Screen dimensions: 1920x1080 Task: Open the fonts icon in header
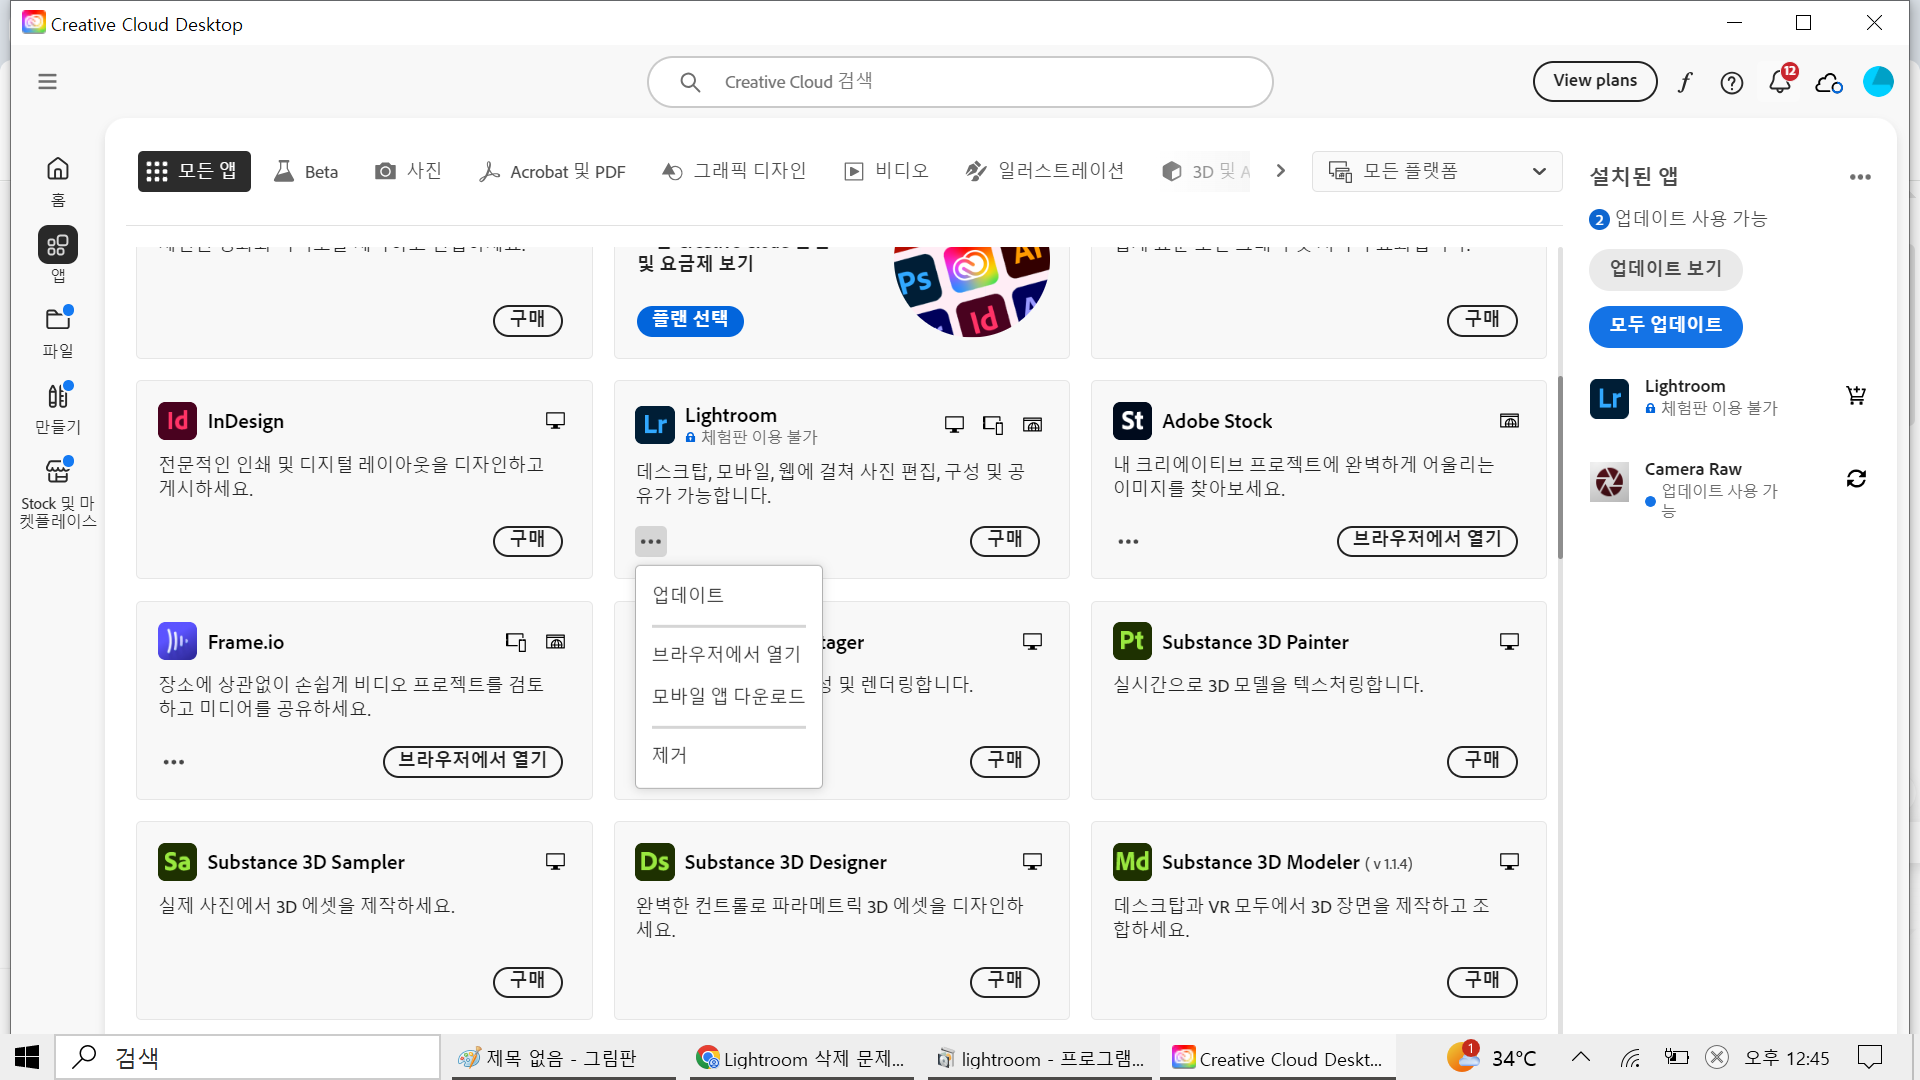click(1685, 82)
